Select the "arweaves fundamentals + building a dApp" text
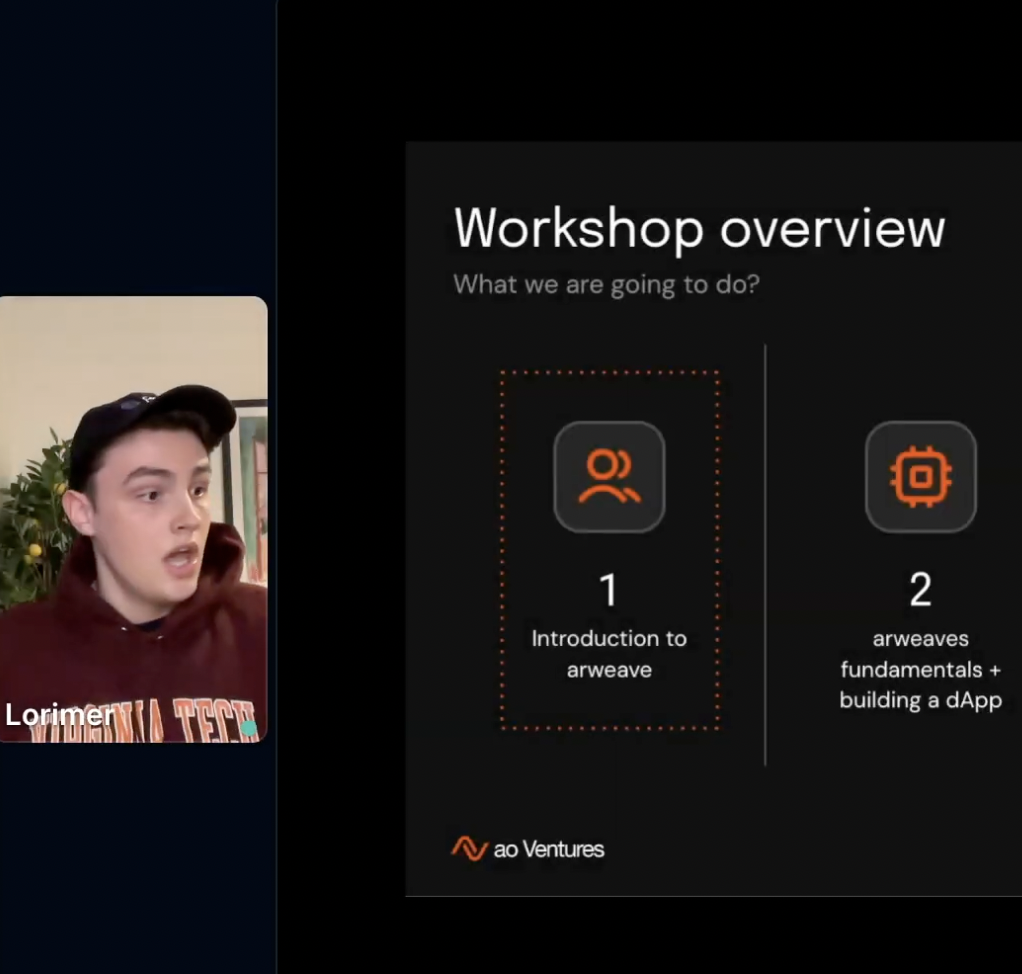1022x974 pixels. (920, 669)
